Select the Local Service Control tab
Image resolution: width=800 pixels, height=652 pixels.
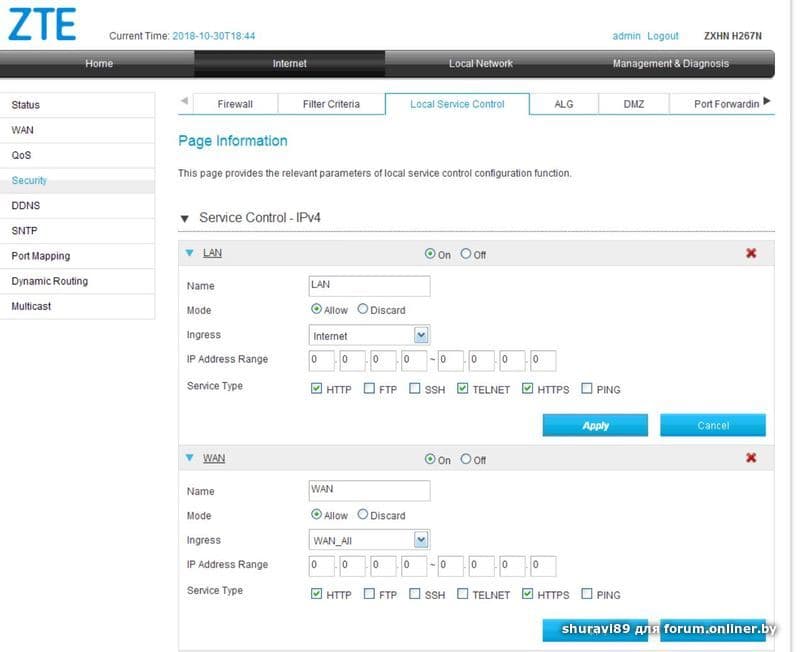[x=457, y=104]
